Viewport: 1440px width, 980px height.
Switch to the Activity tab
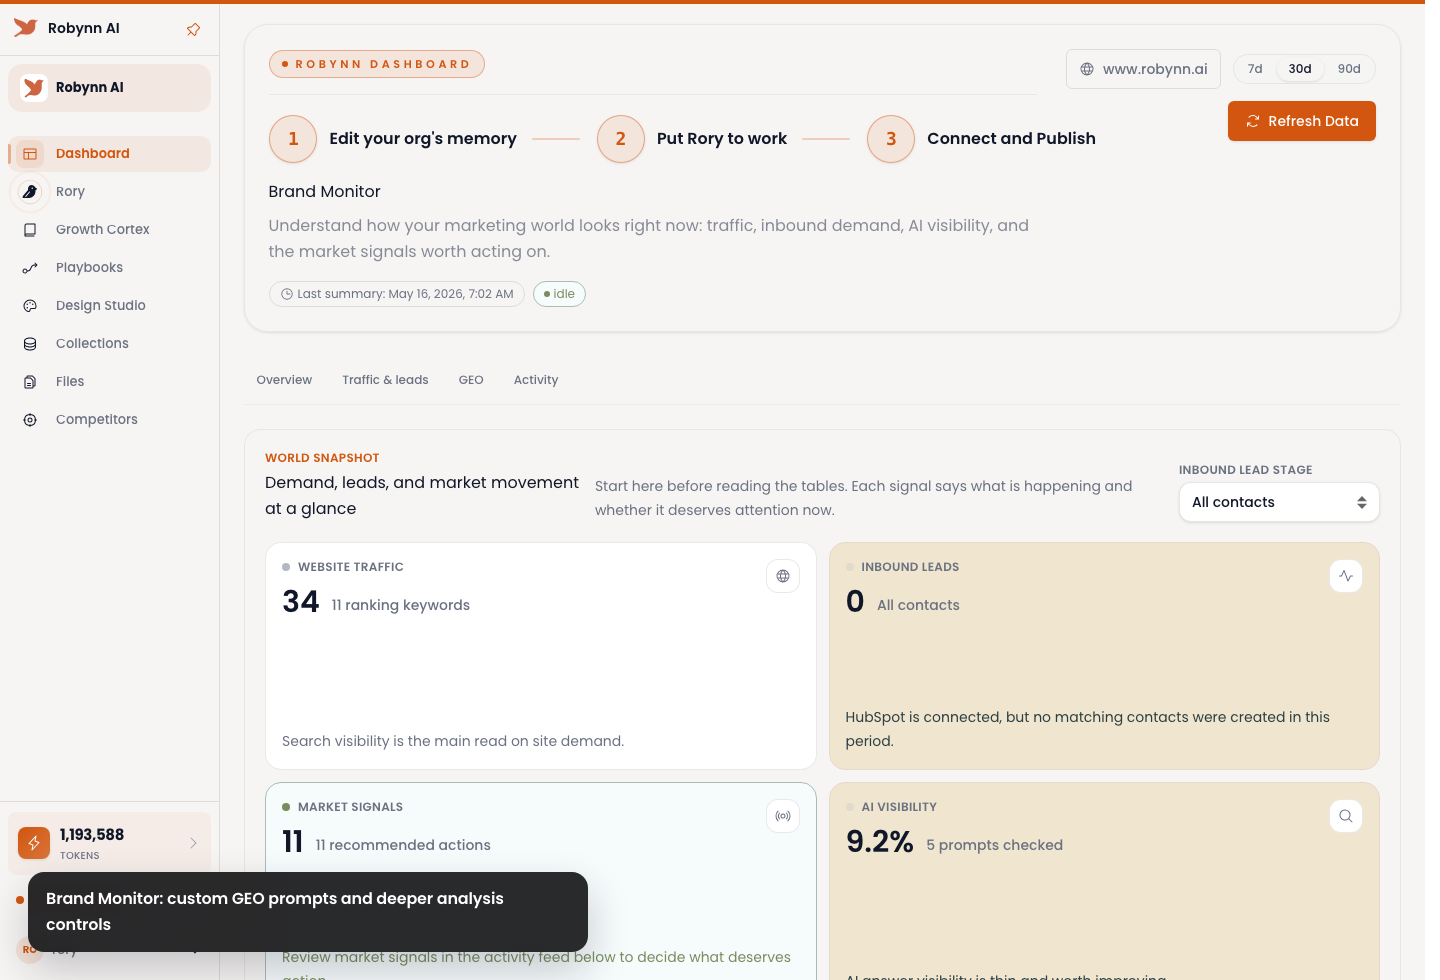[x=536, y=380]
